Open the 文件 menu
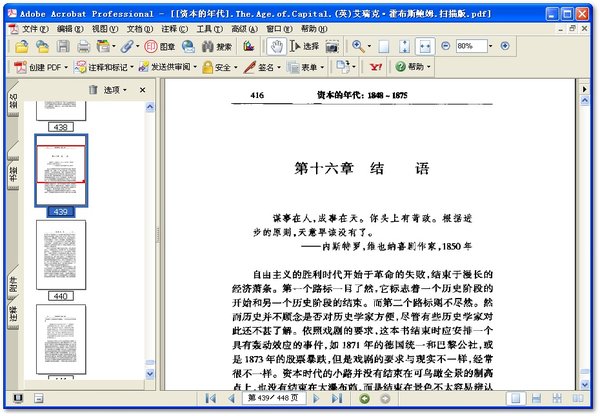The height and width of the screenshot is (416, 600). pyautogui.click(x=35, y=29)
